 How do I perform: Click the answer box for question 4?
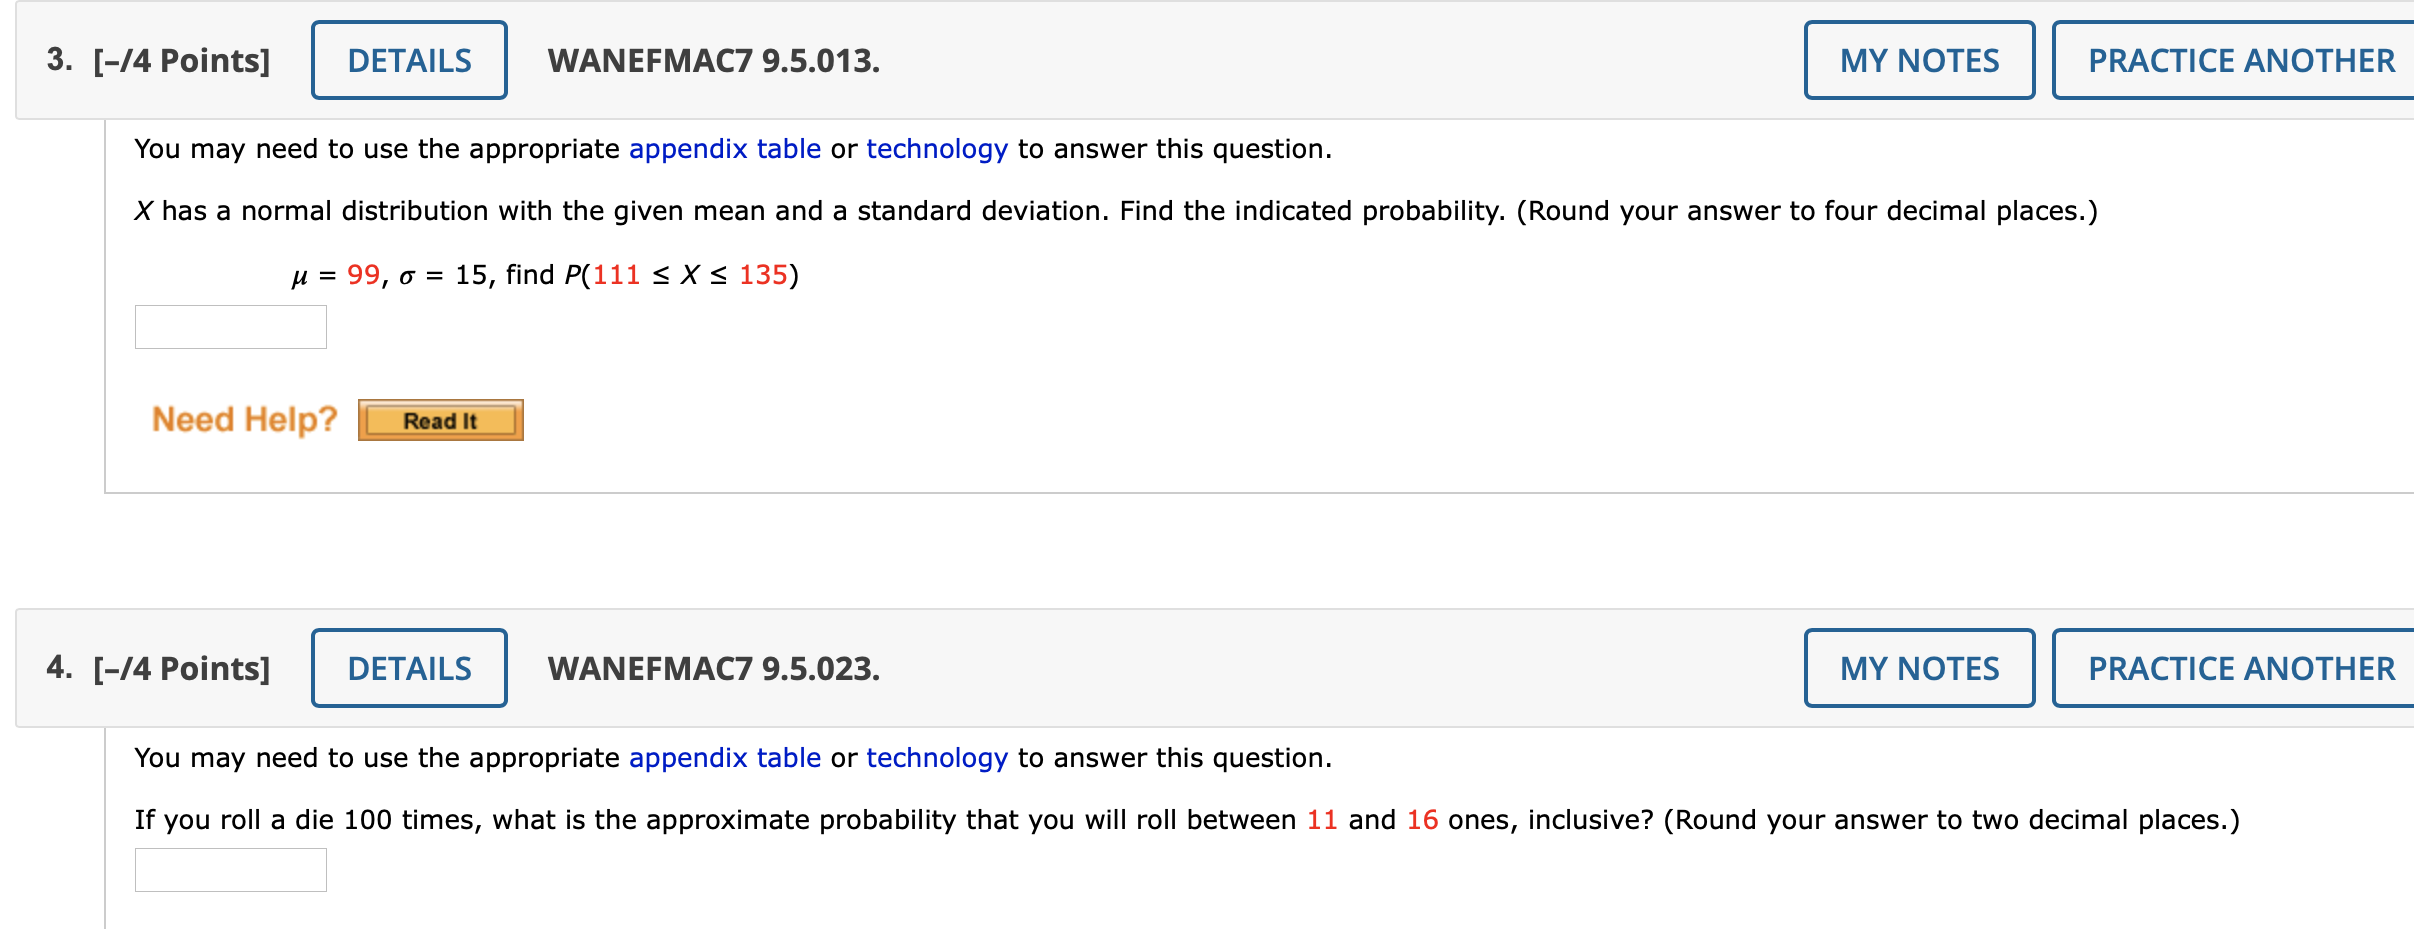point(230,871)
